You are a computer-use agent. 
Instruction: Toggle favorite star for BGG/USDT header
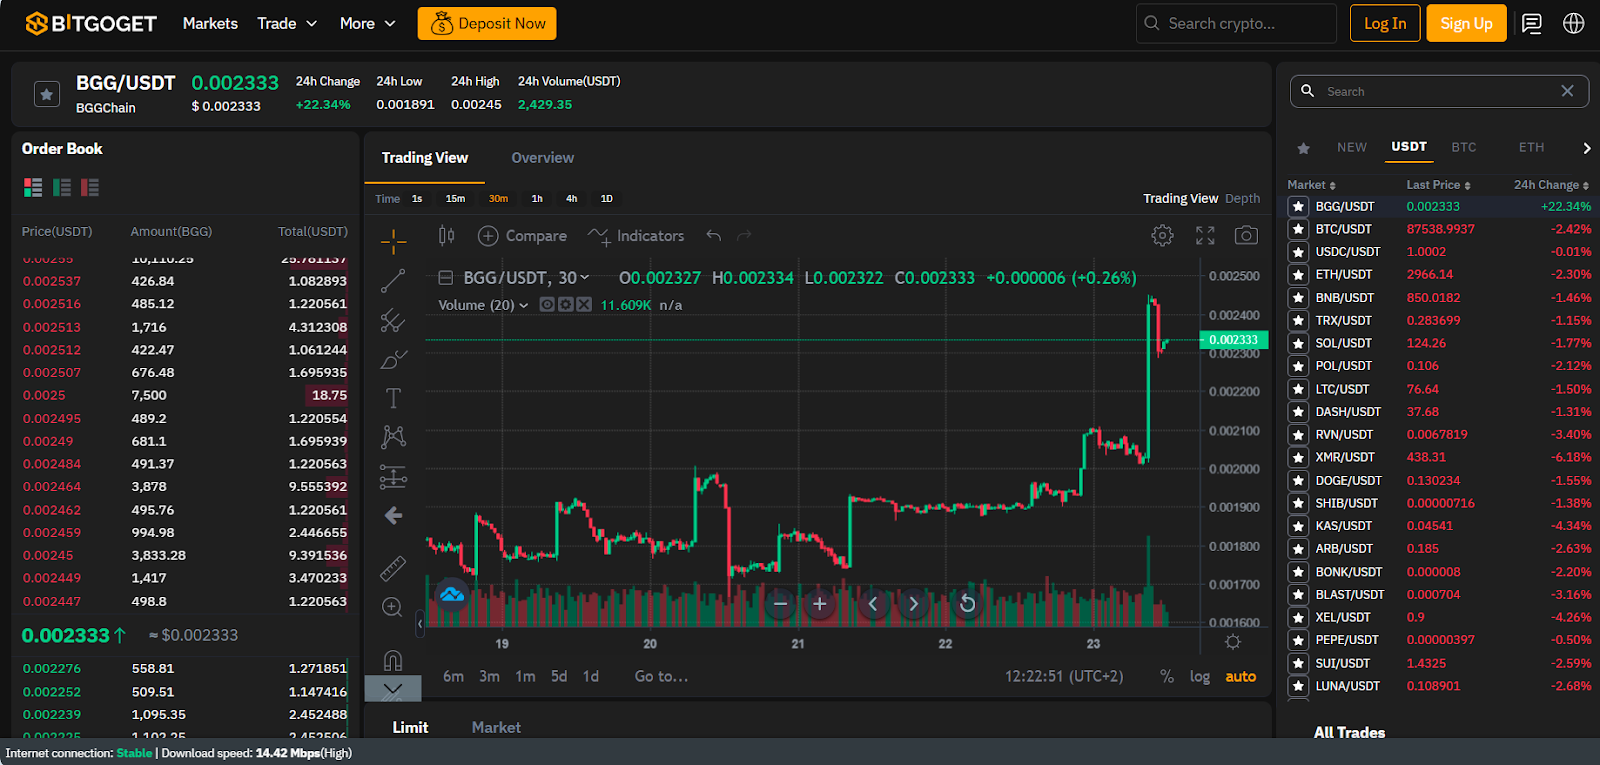click(47, 94)
